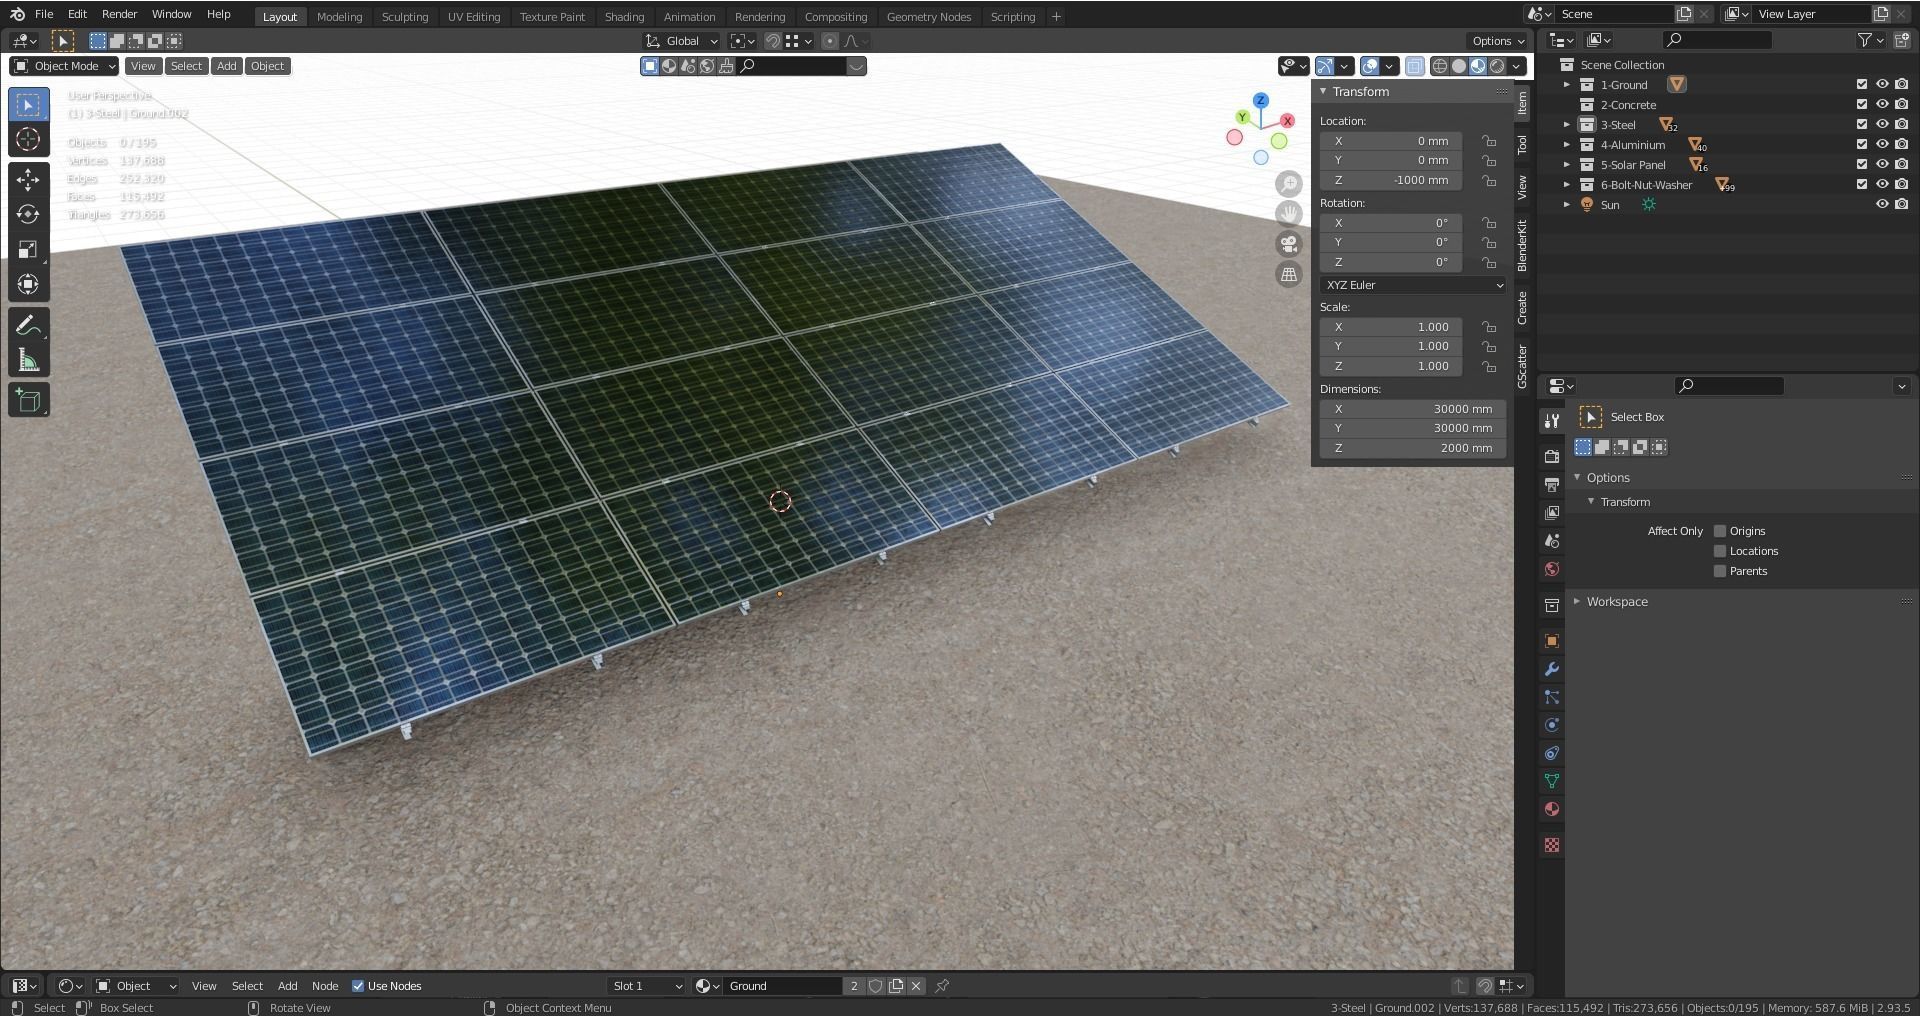Click the Scale X value field
Image resolution: width=1920 pixels, height=1016 pixels.
click(1391, 327)
